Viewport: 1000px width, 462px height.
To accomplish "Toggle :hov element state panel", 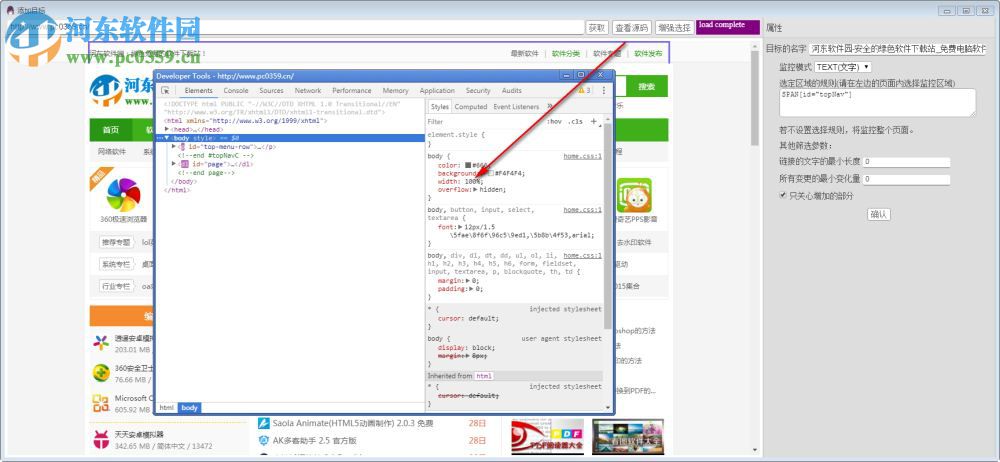I will (x=555, y=121).
